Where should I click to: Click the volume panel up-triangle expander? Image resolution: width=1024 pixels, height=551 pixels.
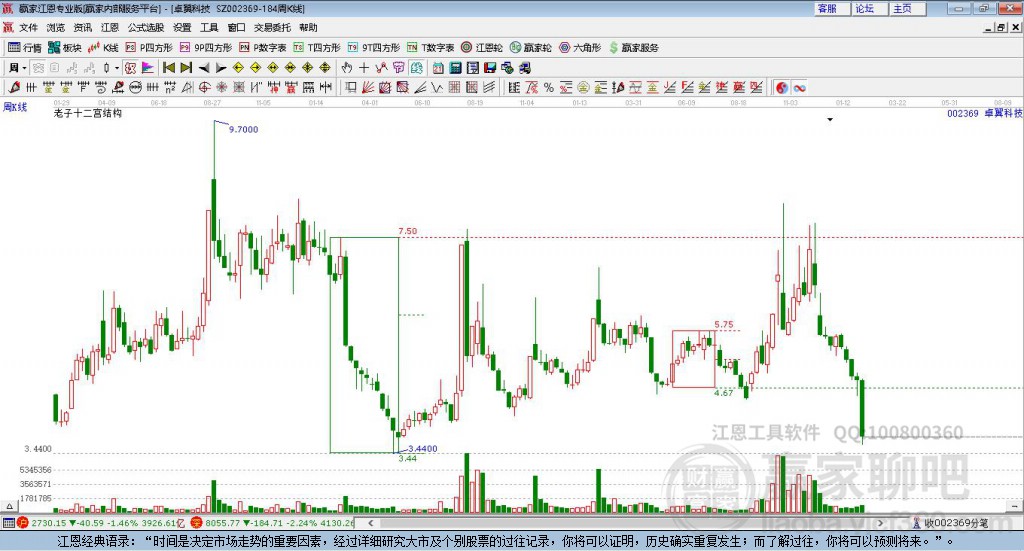pyautogui.click(x=9, y=506)
